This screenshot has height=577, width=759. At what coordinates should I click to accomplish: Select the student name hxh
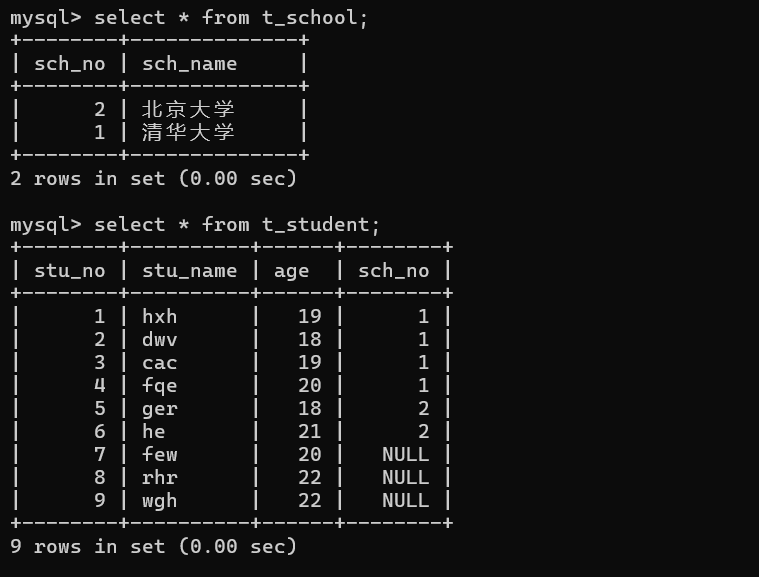pyautogui.click(x=159, y=317)
